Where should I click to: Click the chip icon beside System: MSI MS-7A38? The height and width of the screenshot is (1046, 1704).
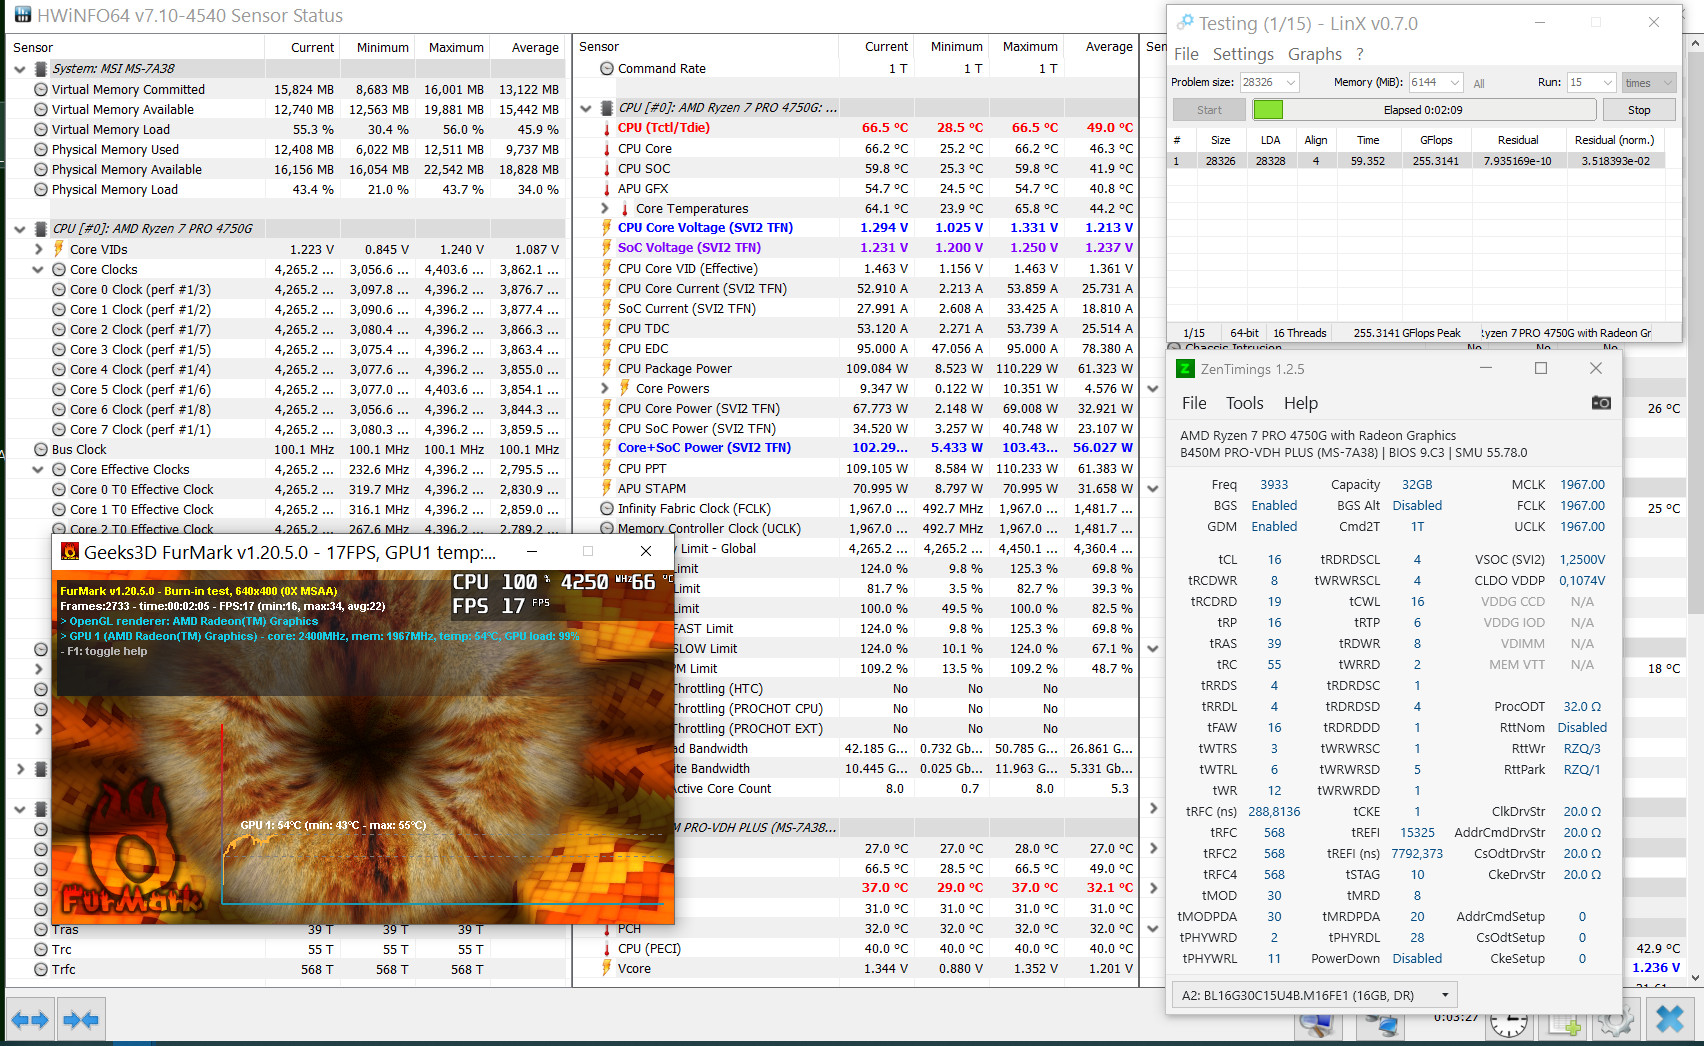41,69
